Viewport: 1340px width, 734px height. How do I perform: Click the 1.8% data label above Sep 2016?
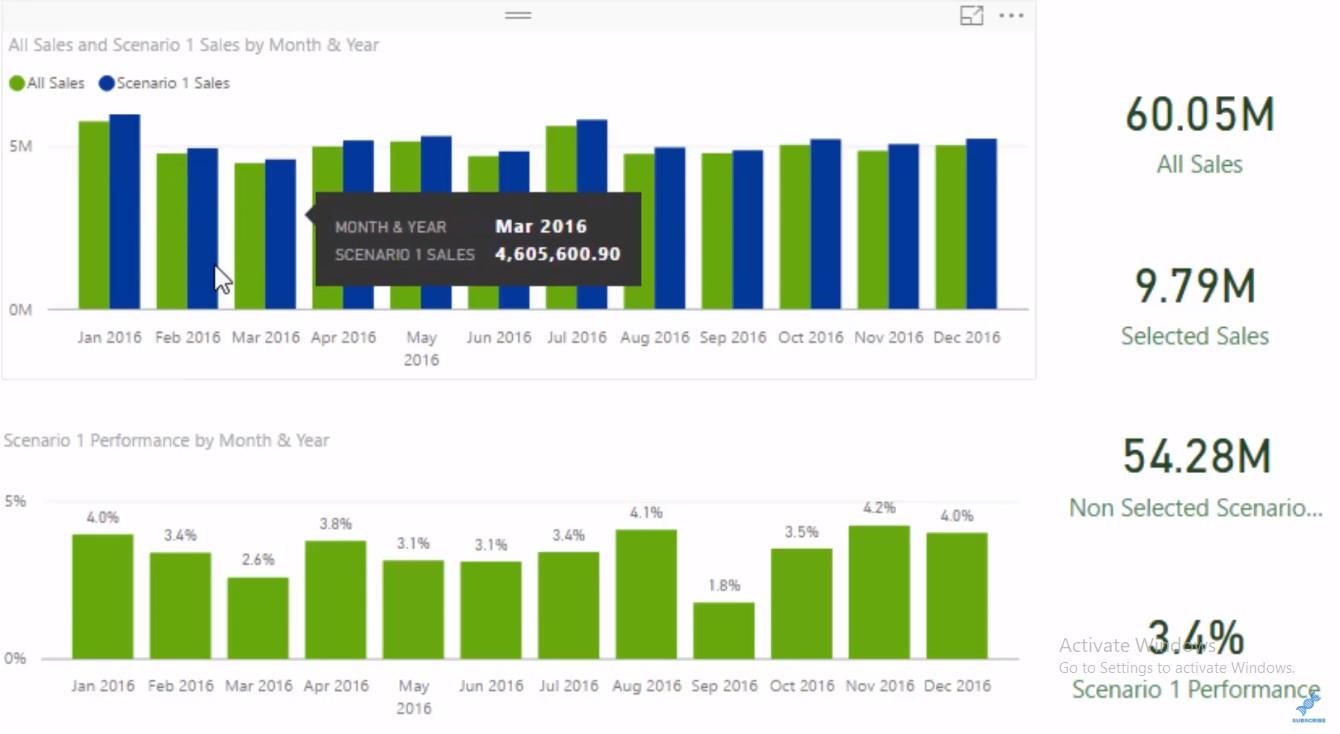724,585
